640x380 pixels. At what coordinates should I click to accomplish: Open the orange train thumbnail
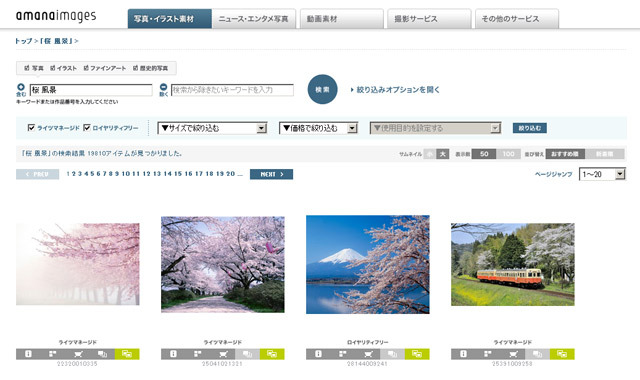(513, 264)
